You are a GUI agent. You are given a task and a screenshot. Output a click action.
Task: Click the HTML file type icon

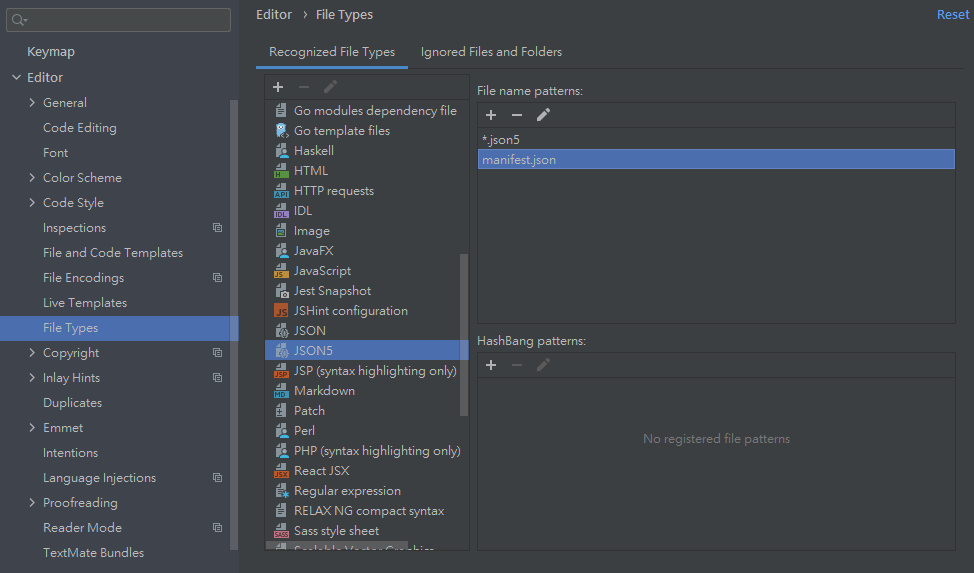coord(281,171)
